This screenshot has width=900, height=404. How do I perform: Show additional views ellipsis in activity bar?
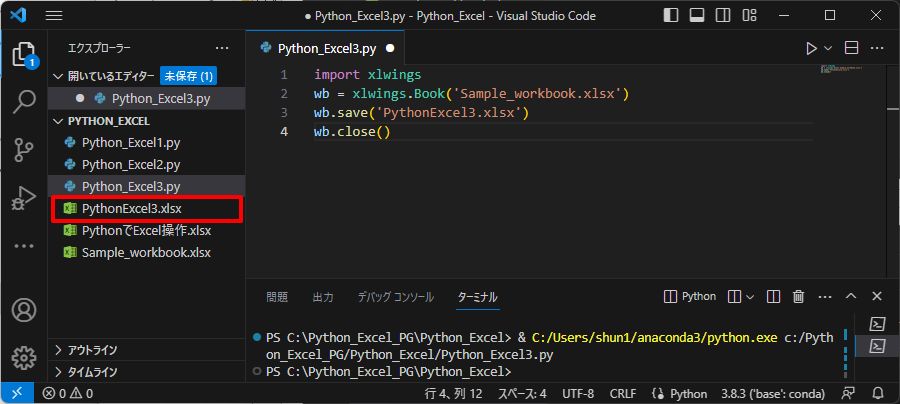(x=24, y=246)
